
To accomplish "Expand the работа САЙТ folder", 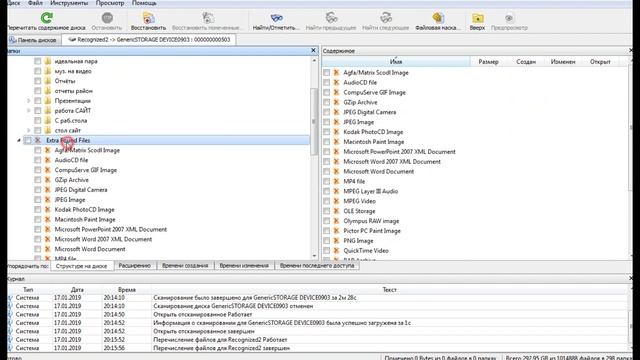I will 29,111.
